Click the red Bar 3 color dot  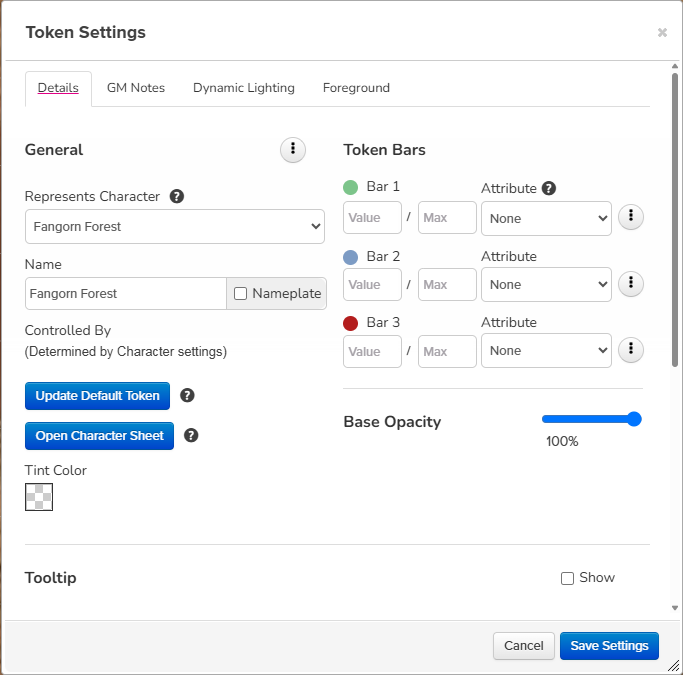pos(351,324)
